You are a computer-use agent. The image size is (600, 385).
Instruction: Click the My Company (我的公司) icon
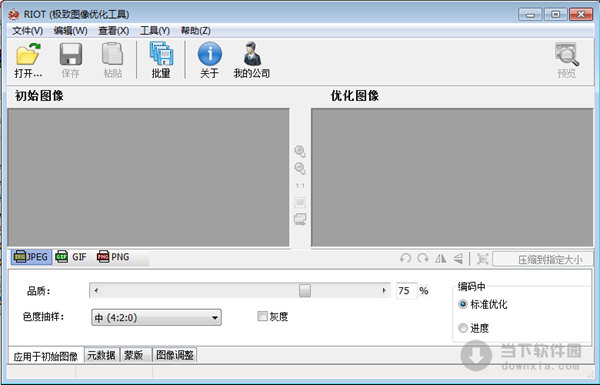point(252,54)
